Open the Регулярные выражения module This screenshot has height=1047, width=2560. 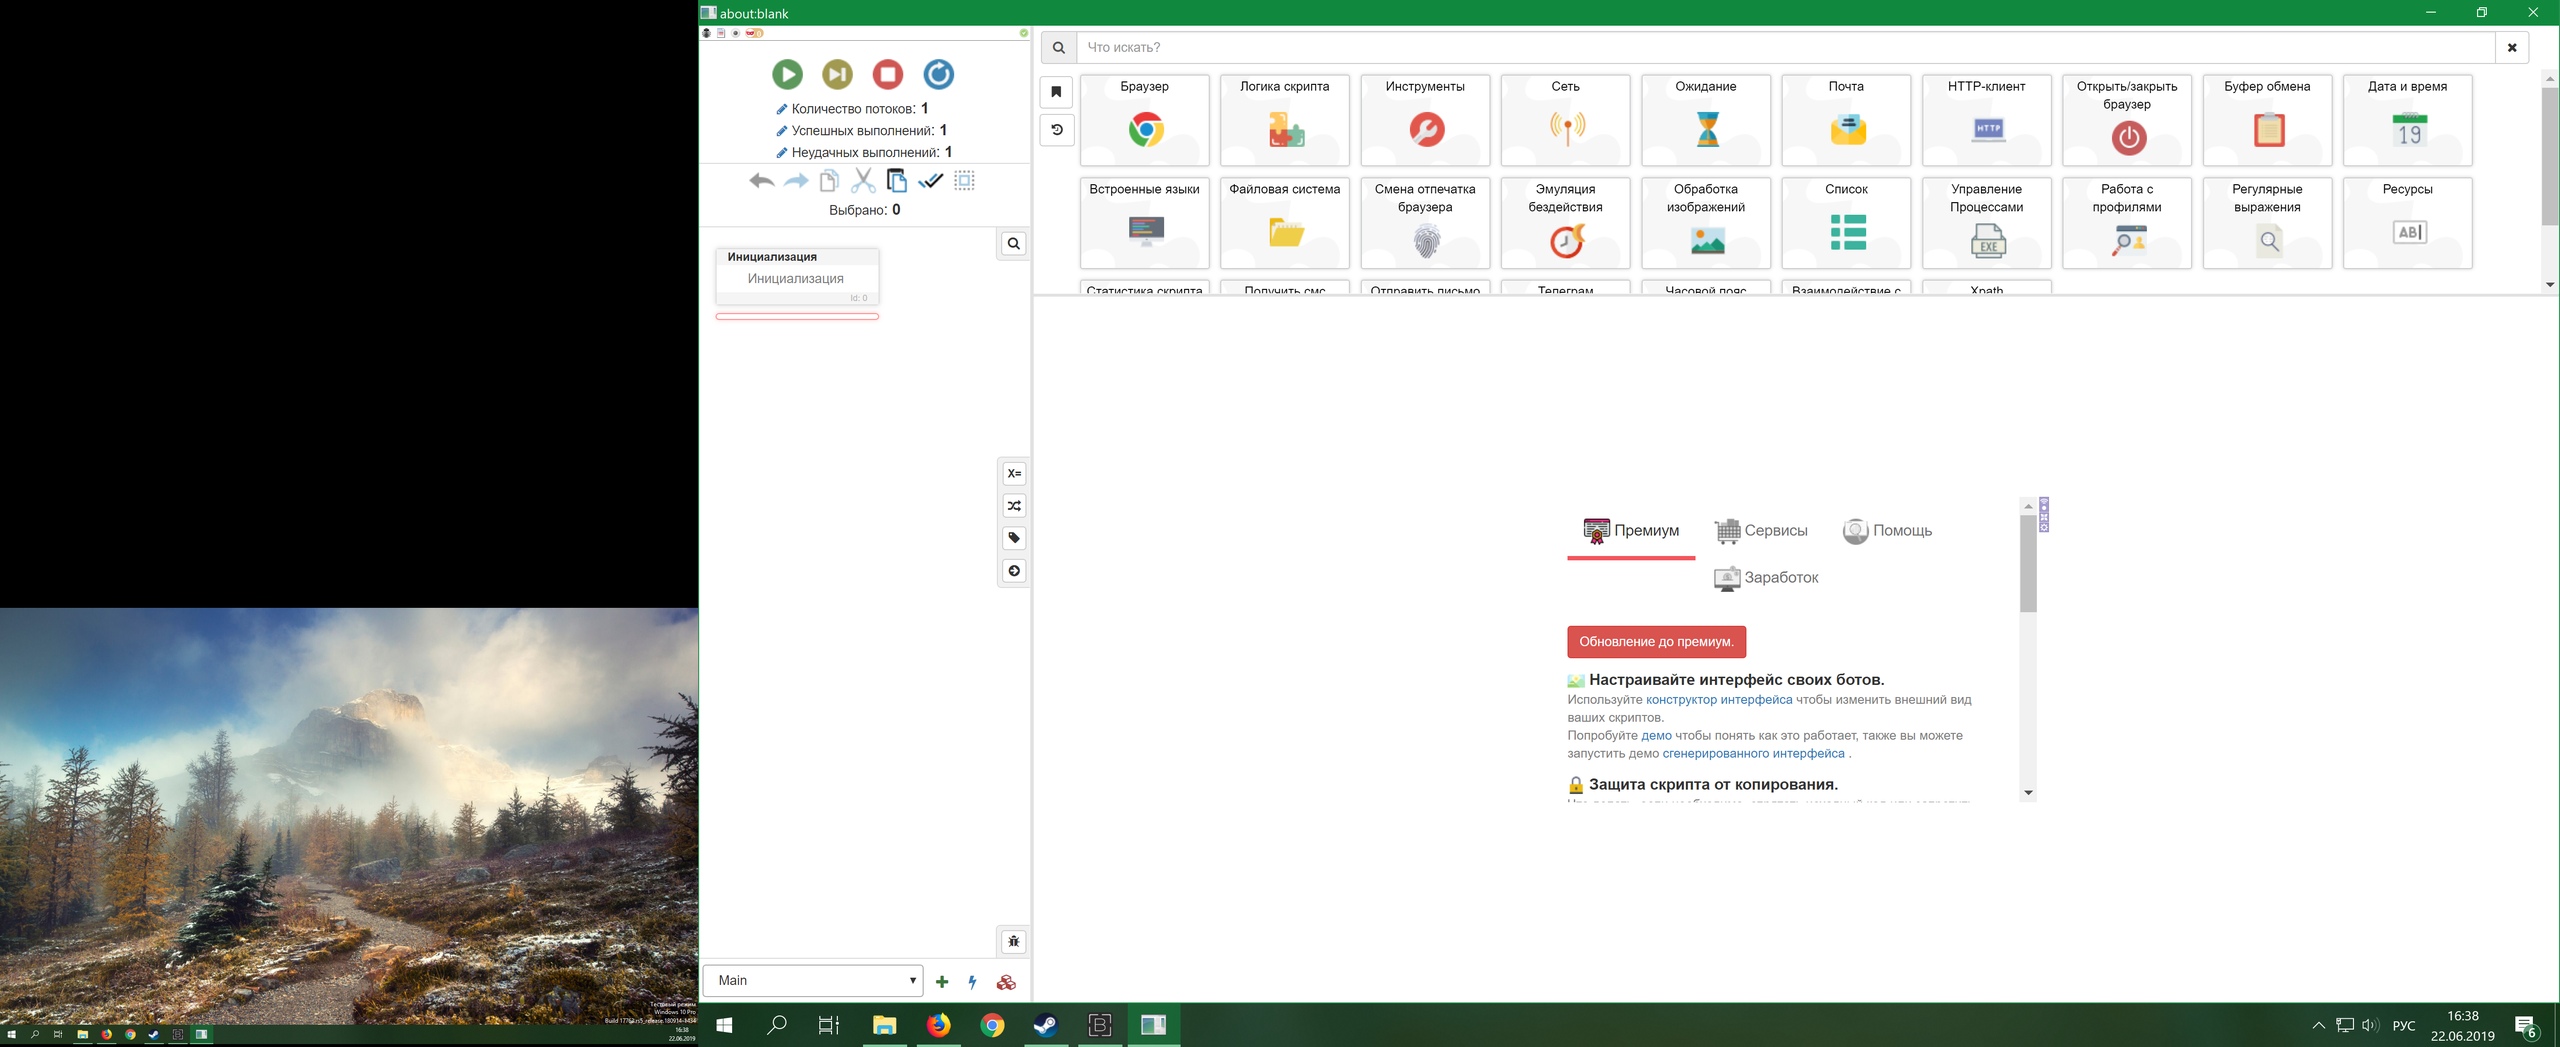coord(2267,223)
